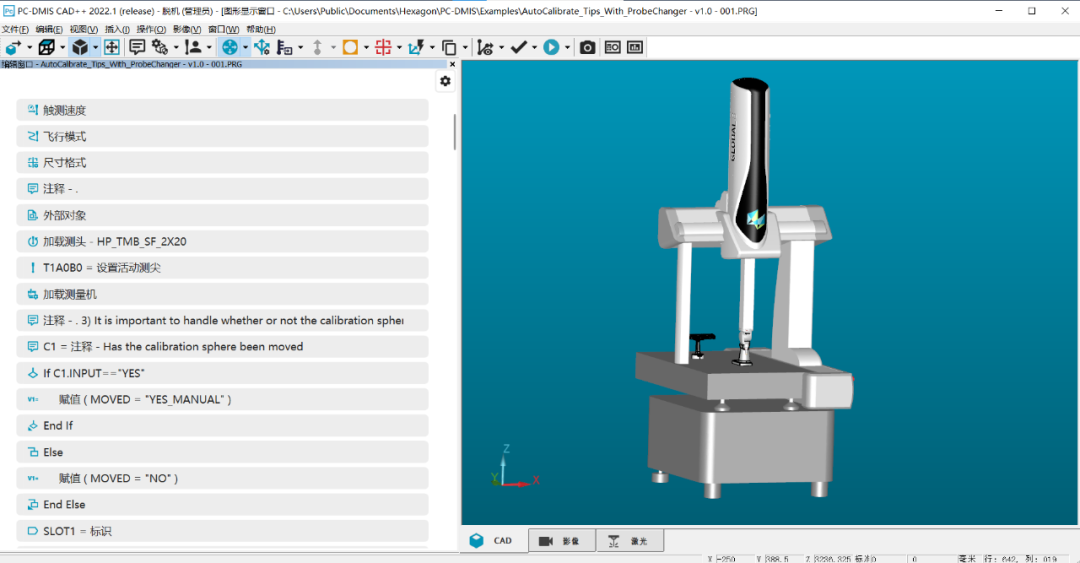Screen dimensions: 1080x563
Task: Switch to the 影像 view tab
Action: pos(562,541)
